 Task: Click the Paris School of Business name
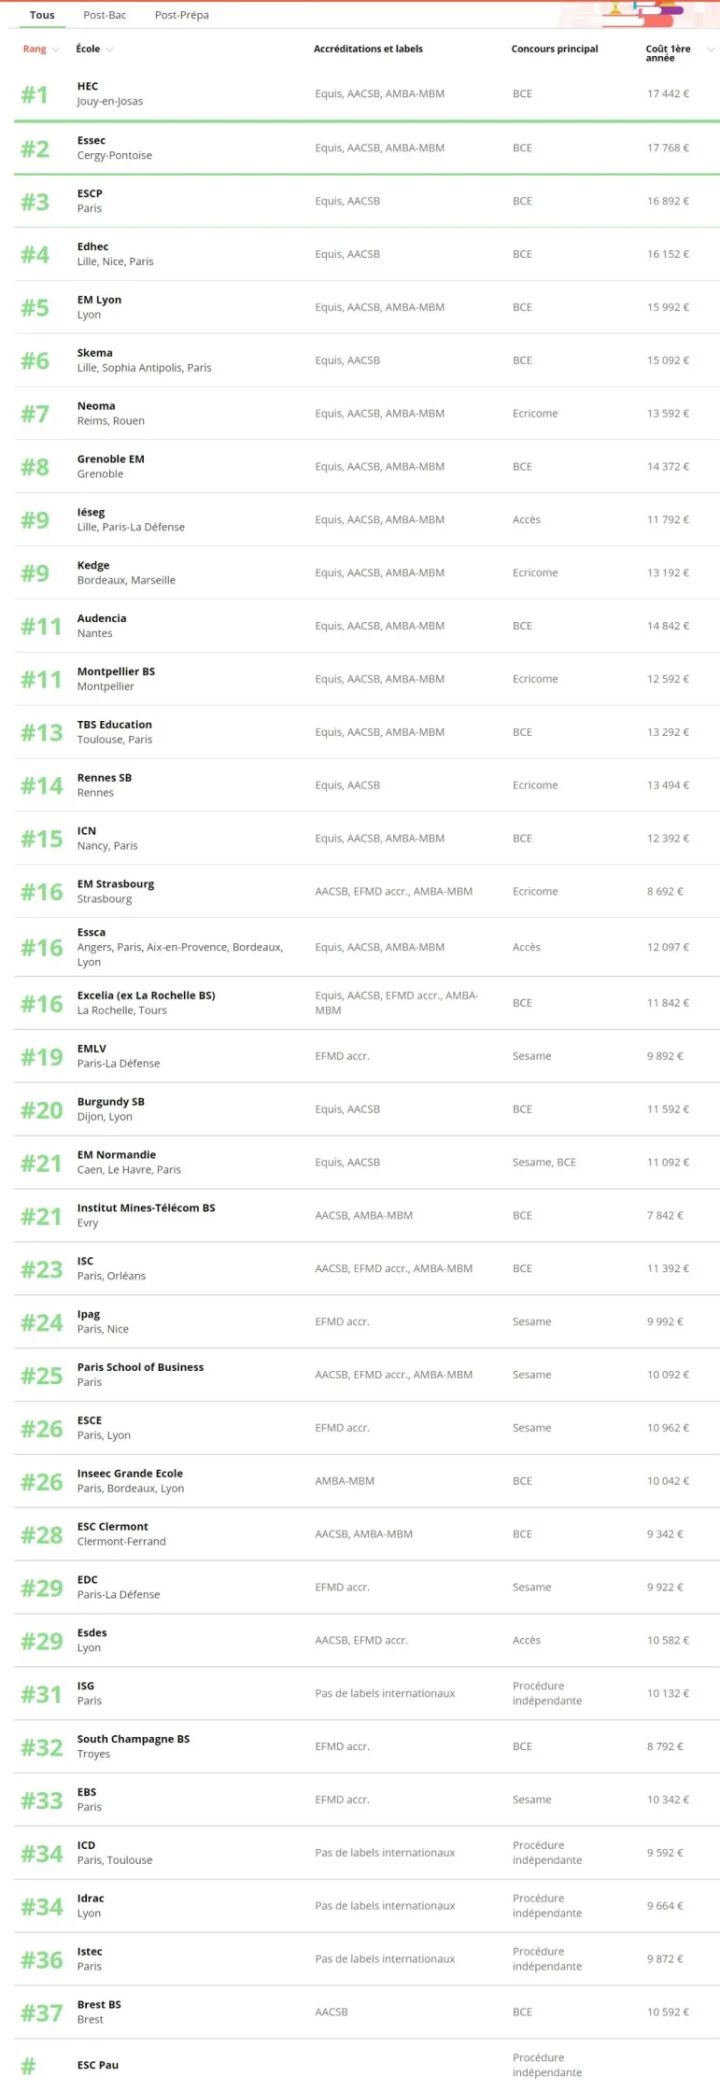140,1367
